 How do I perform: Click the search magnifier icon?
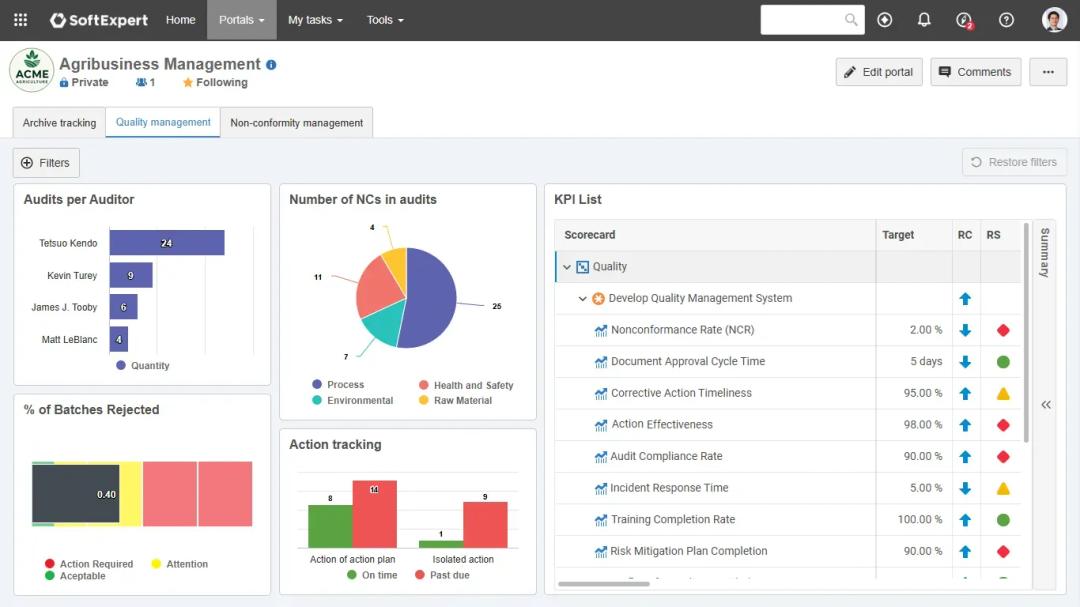coord(851,20)
